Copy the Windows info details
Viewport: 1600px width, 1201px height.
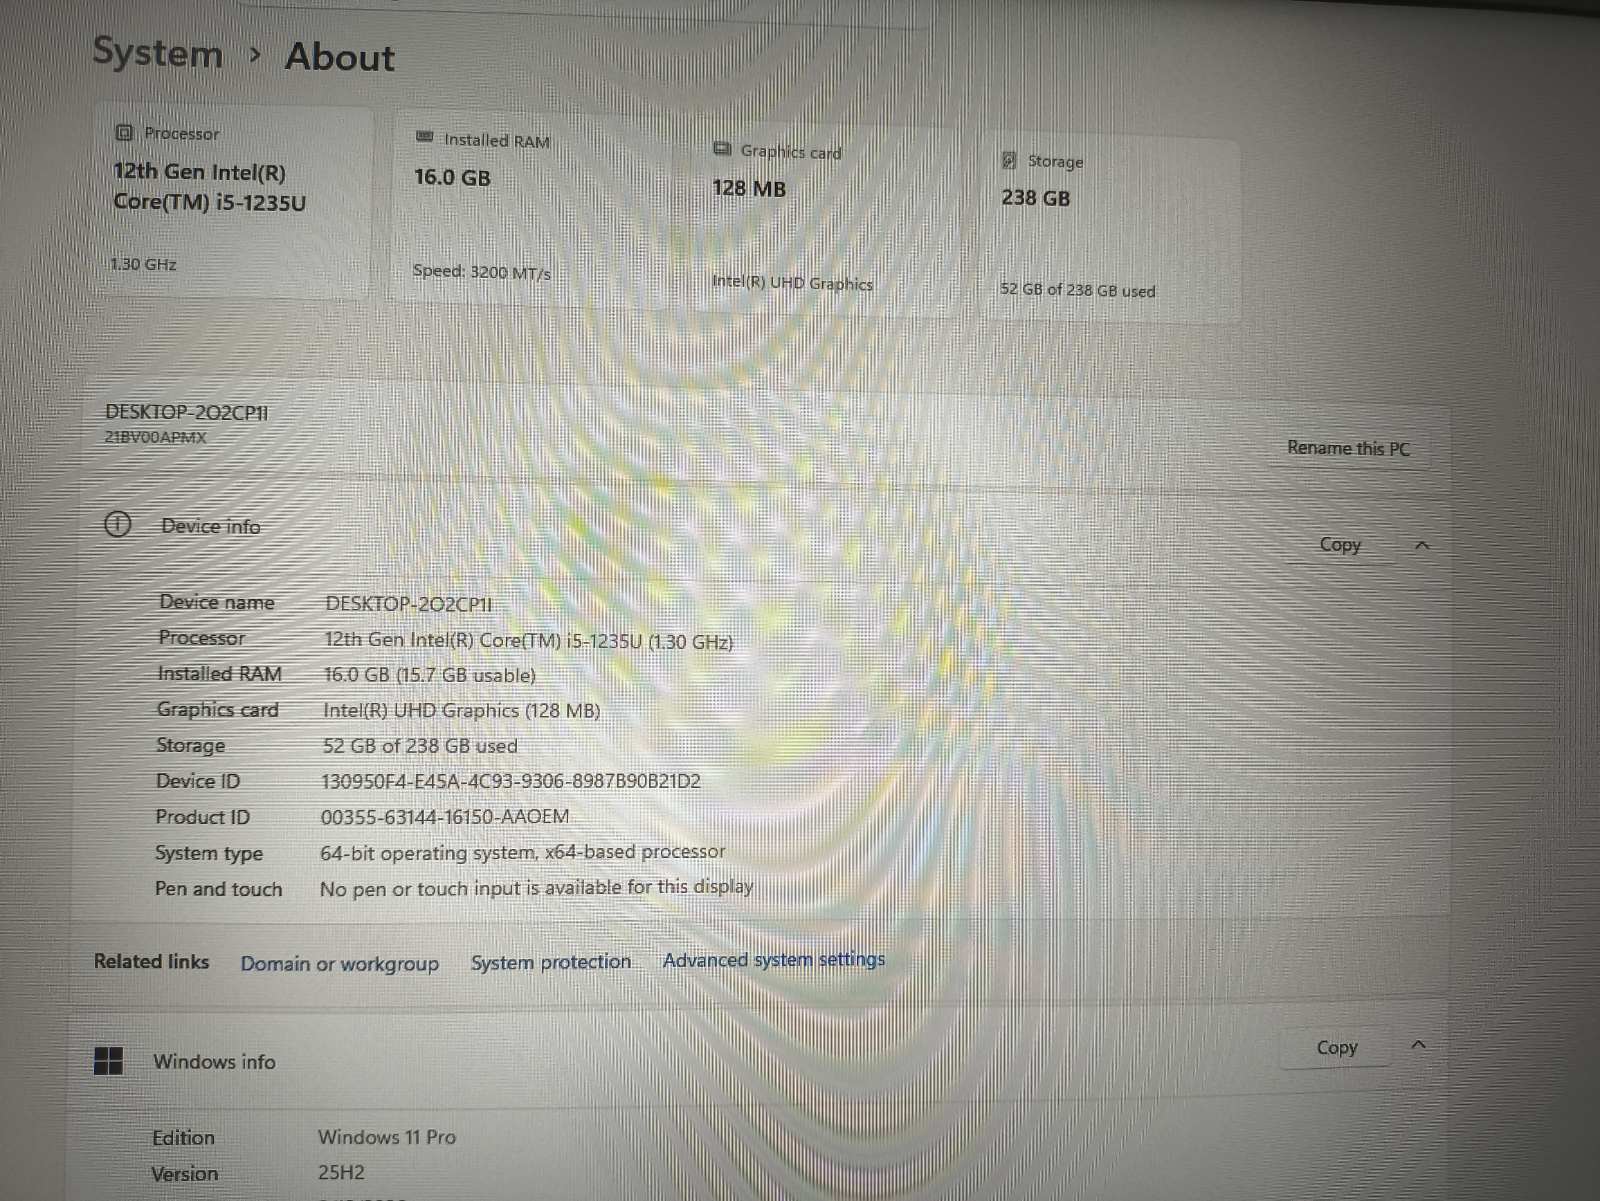point(1337,1048)
